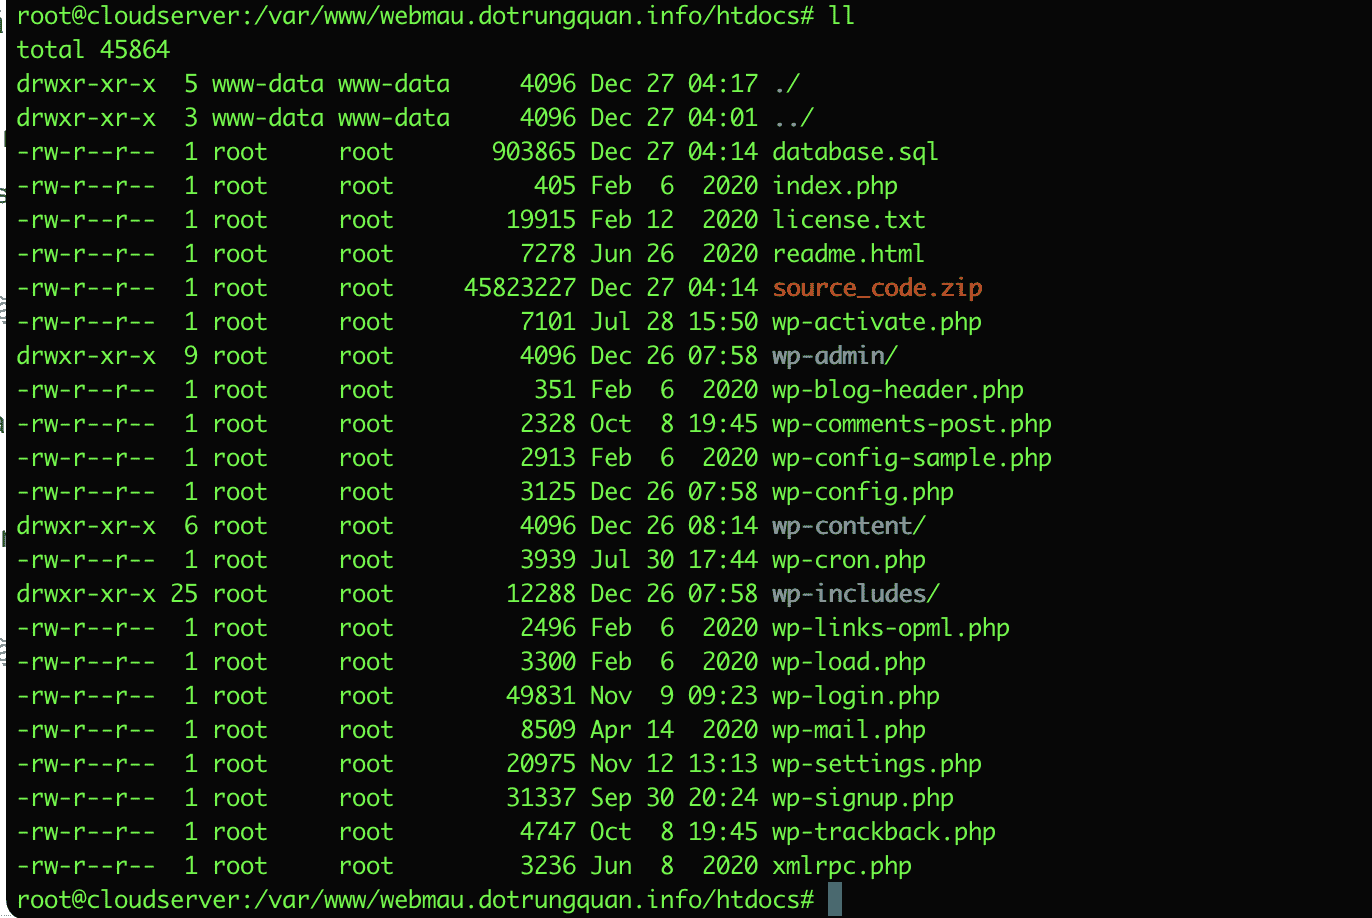The width and height of the screenshot is (1372, 918).
Task: Click the wp-settings.php filename
Action: click(876, 764)
